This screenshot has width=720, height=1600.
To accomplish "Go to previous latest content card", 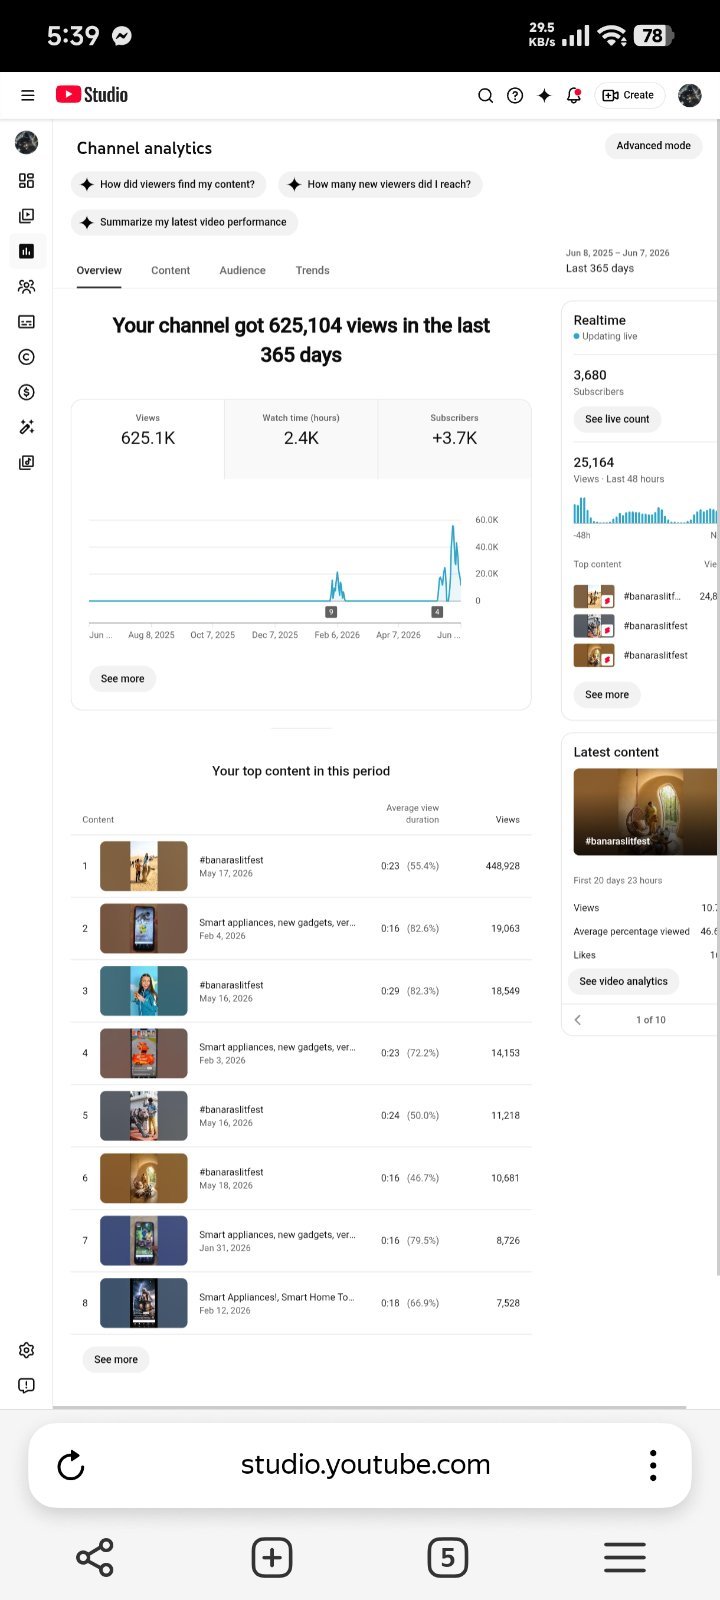I will 578,1020.
